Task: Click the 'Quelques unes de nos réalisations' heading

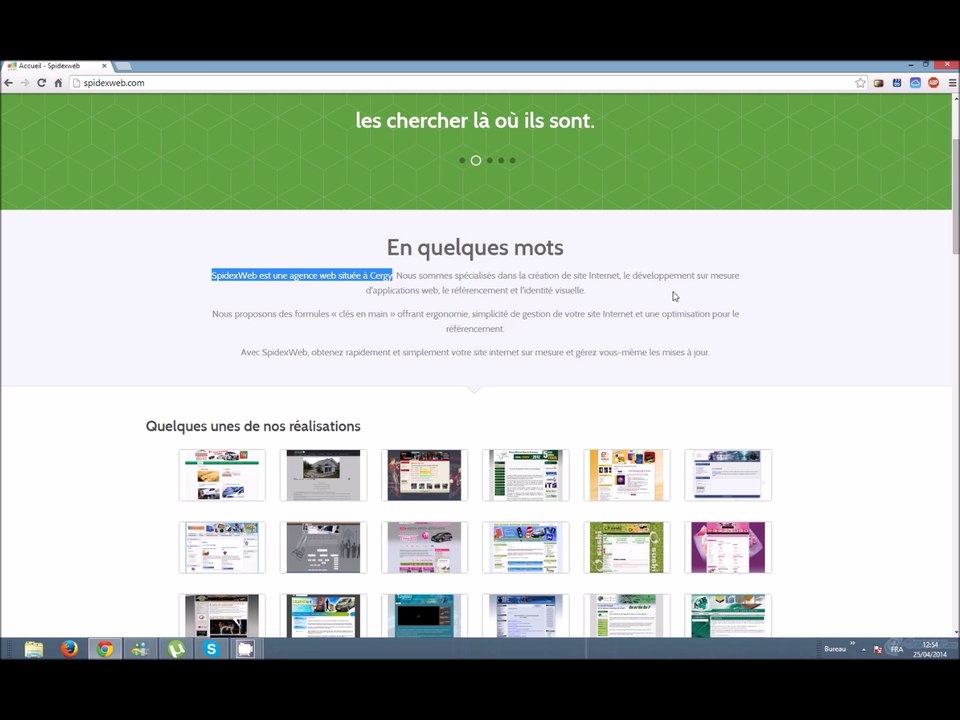Action: pos(253,426)
